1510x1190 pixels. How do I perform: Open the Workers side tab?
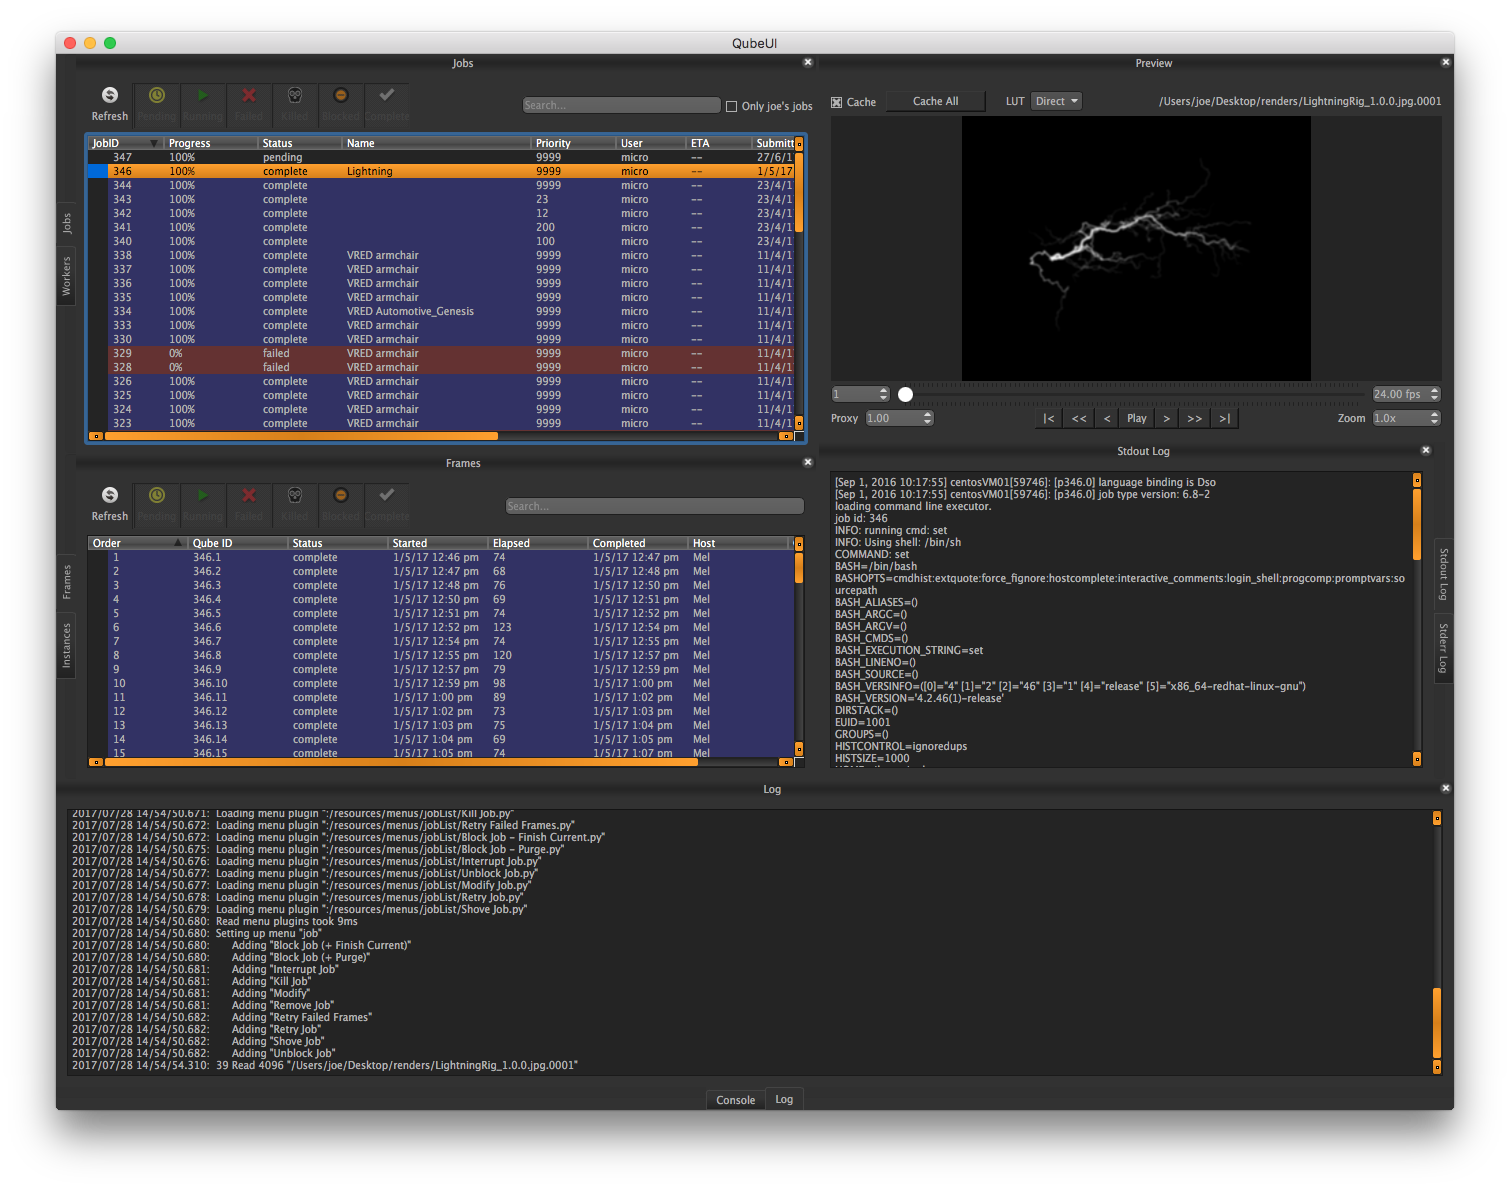[66, 276]
